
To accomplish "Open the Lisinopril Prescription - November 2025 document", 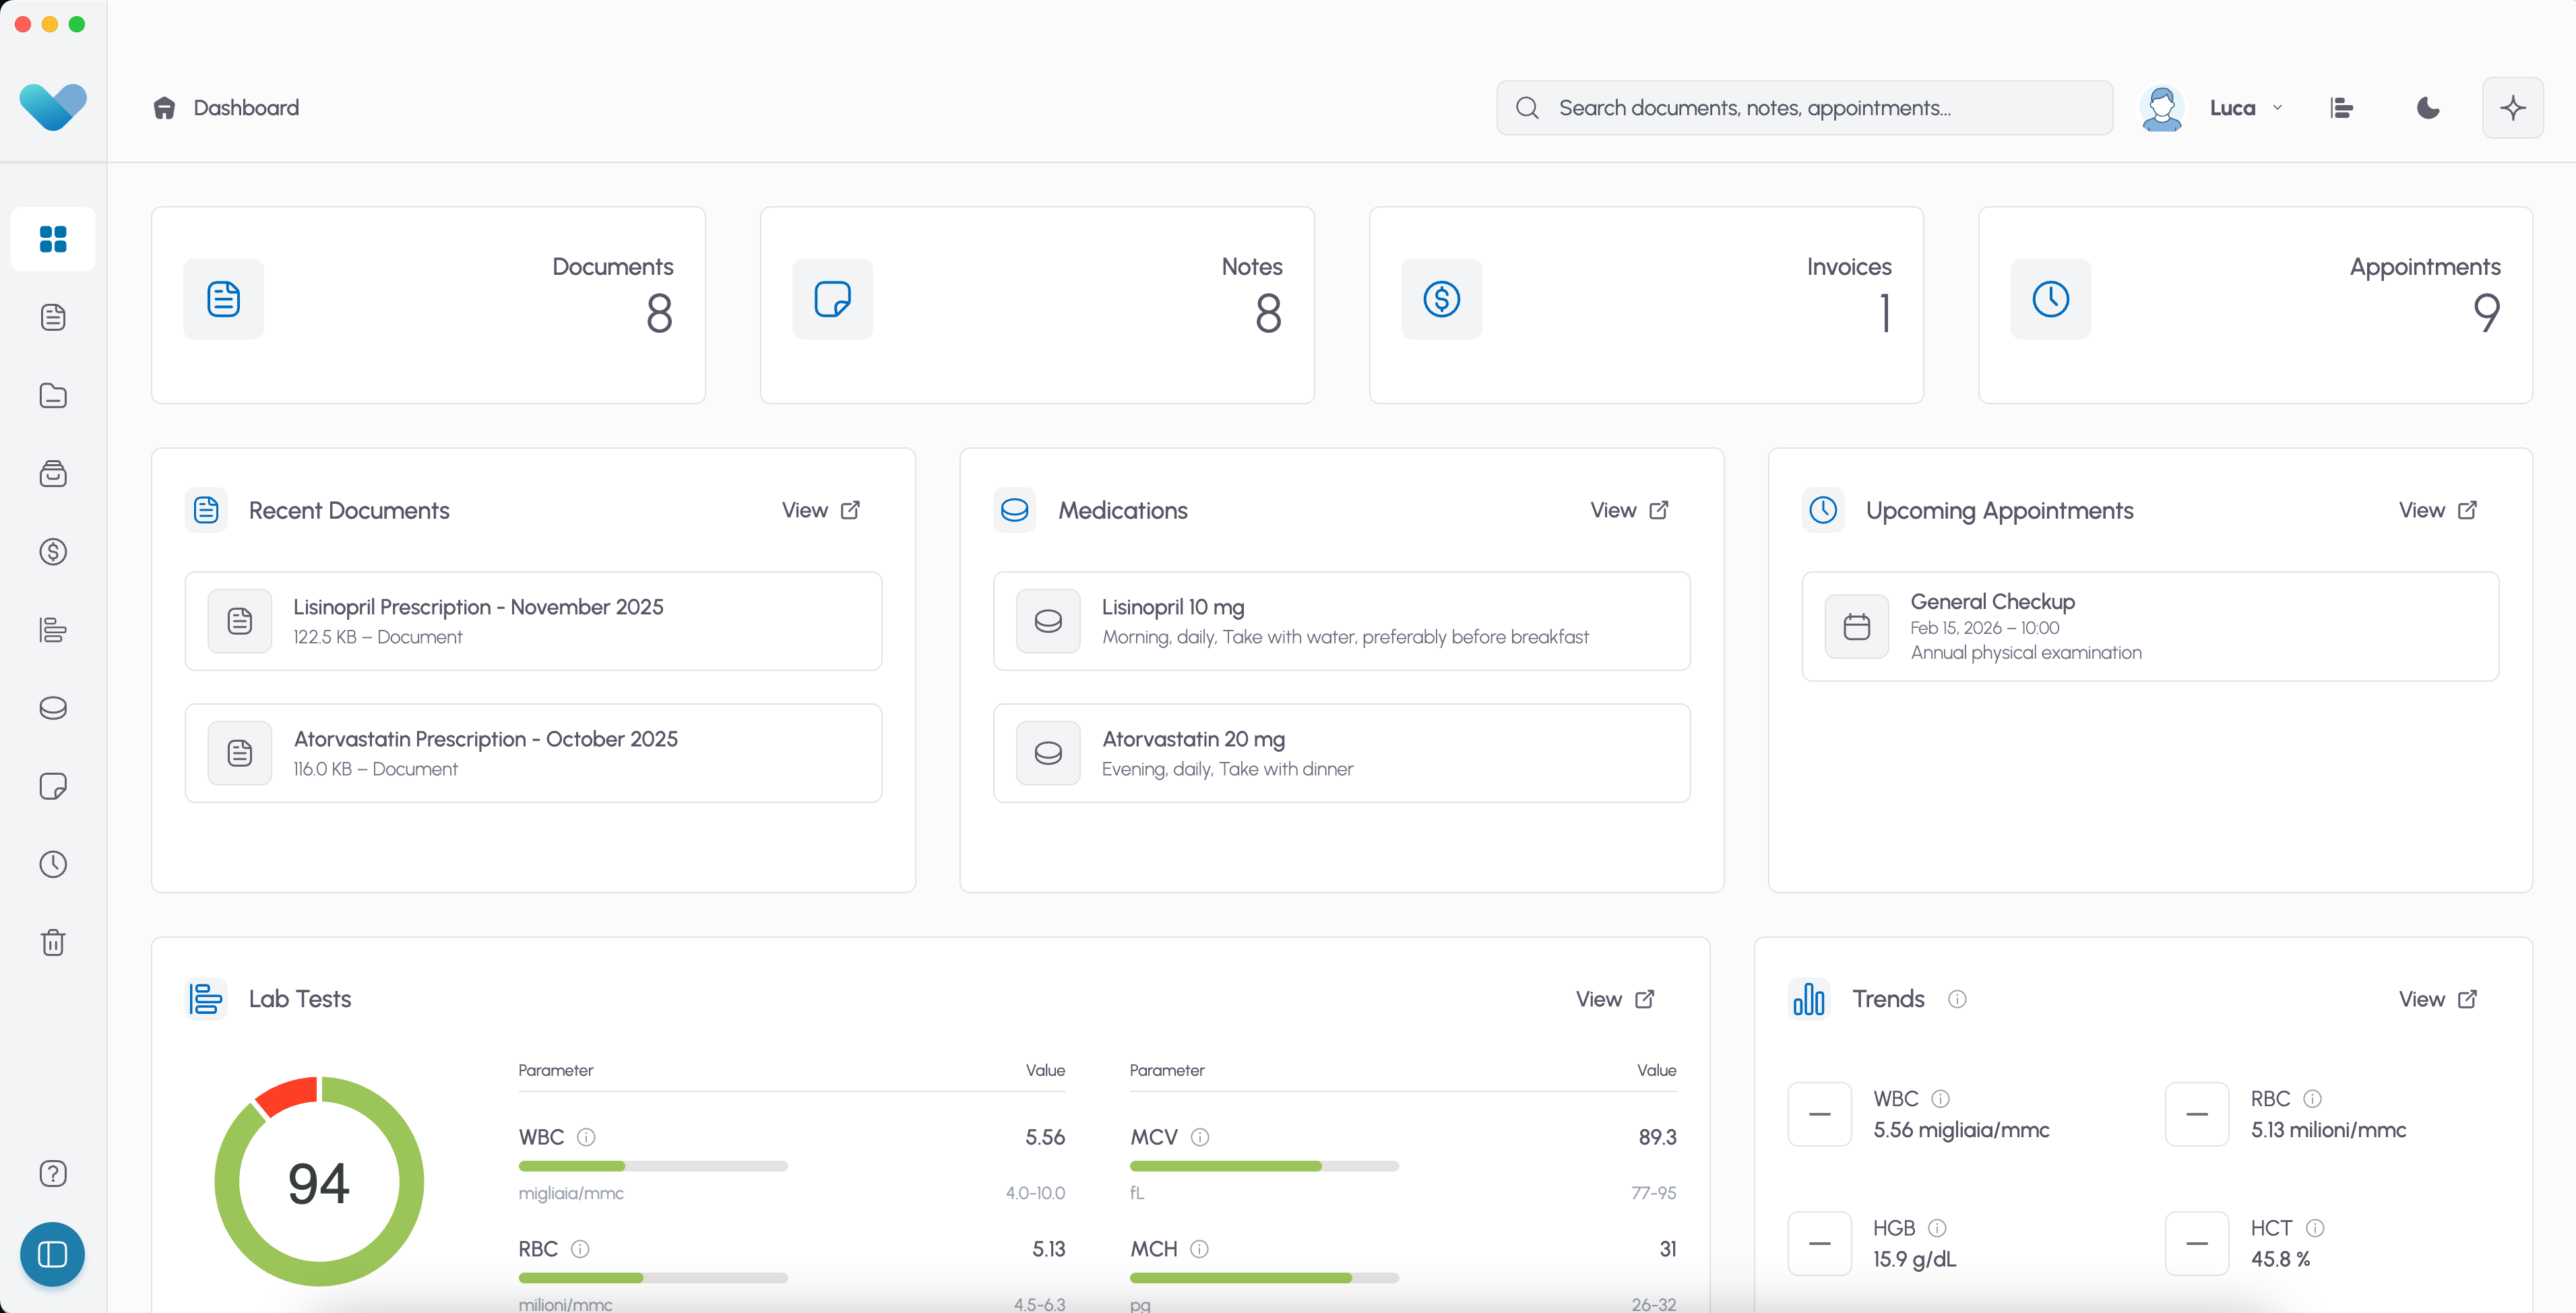I will coord(533,620).
